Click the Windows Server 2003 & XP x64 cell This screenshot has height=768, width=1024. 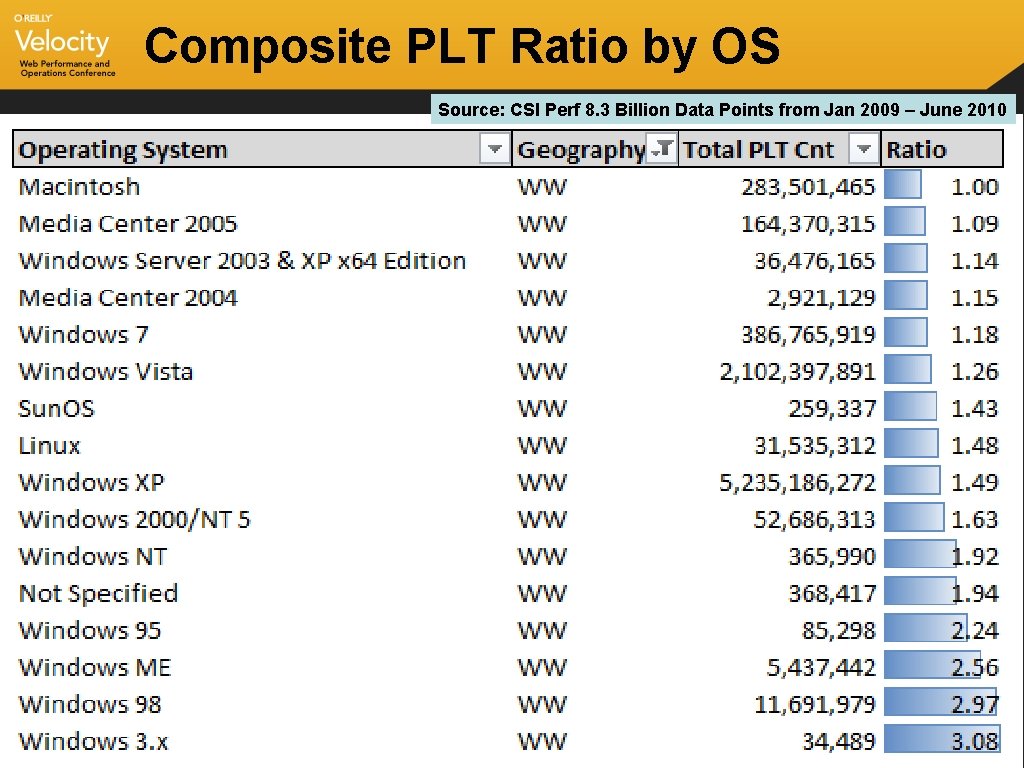pyautogui.click(x=242, y=260)
